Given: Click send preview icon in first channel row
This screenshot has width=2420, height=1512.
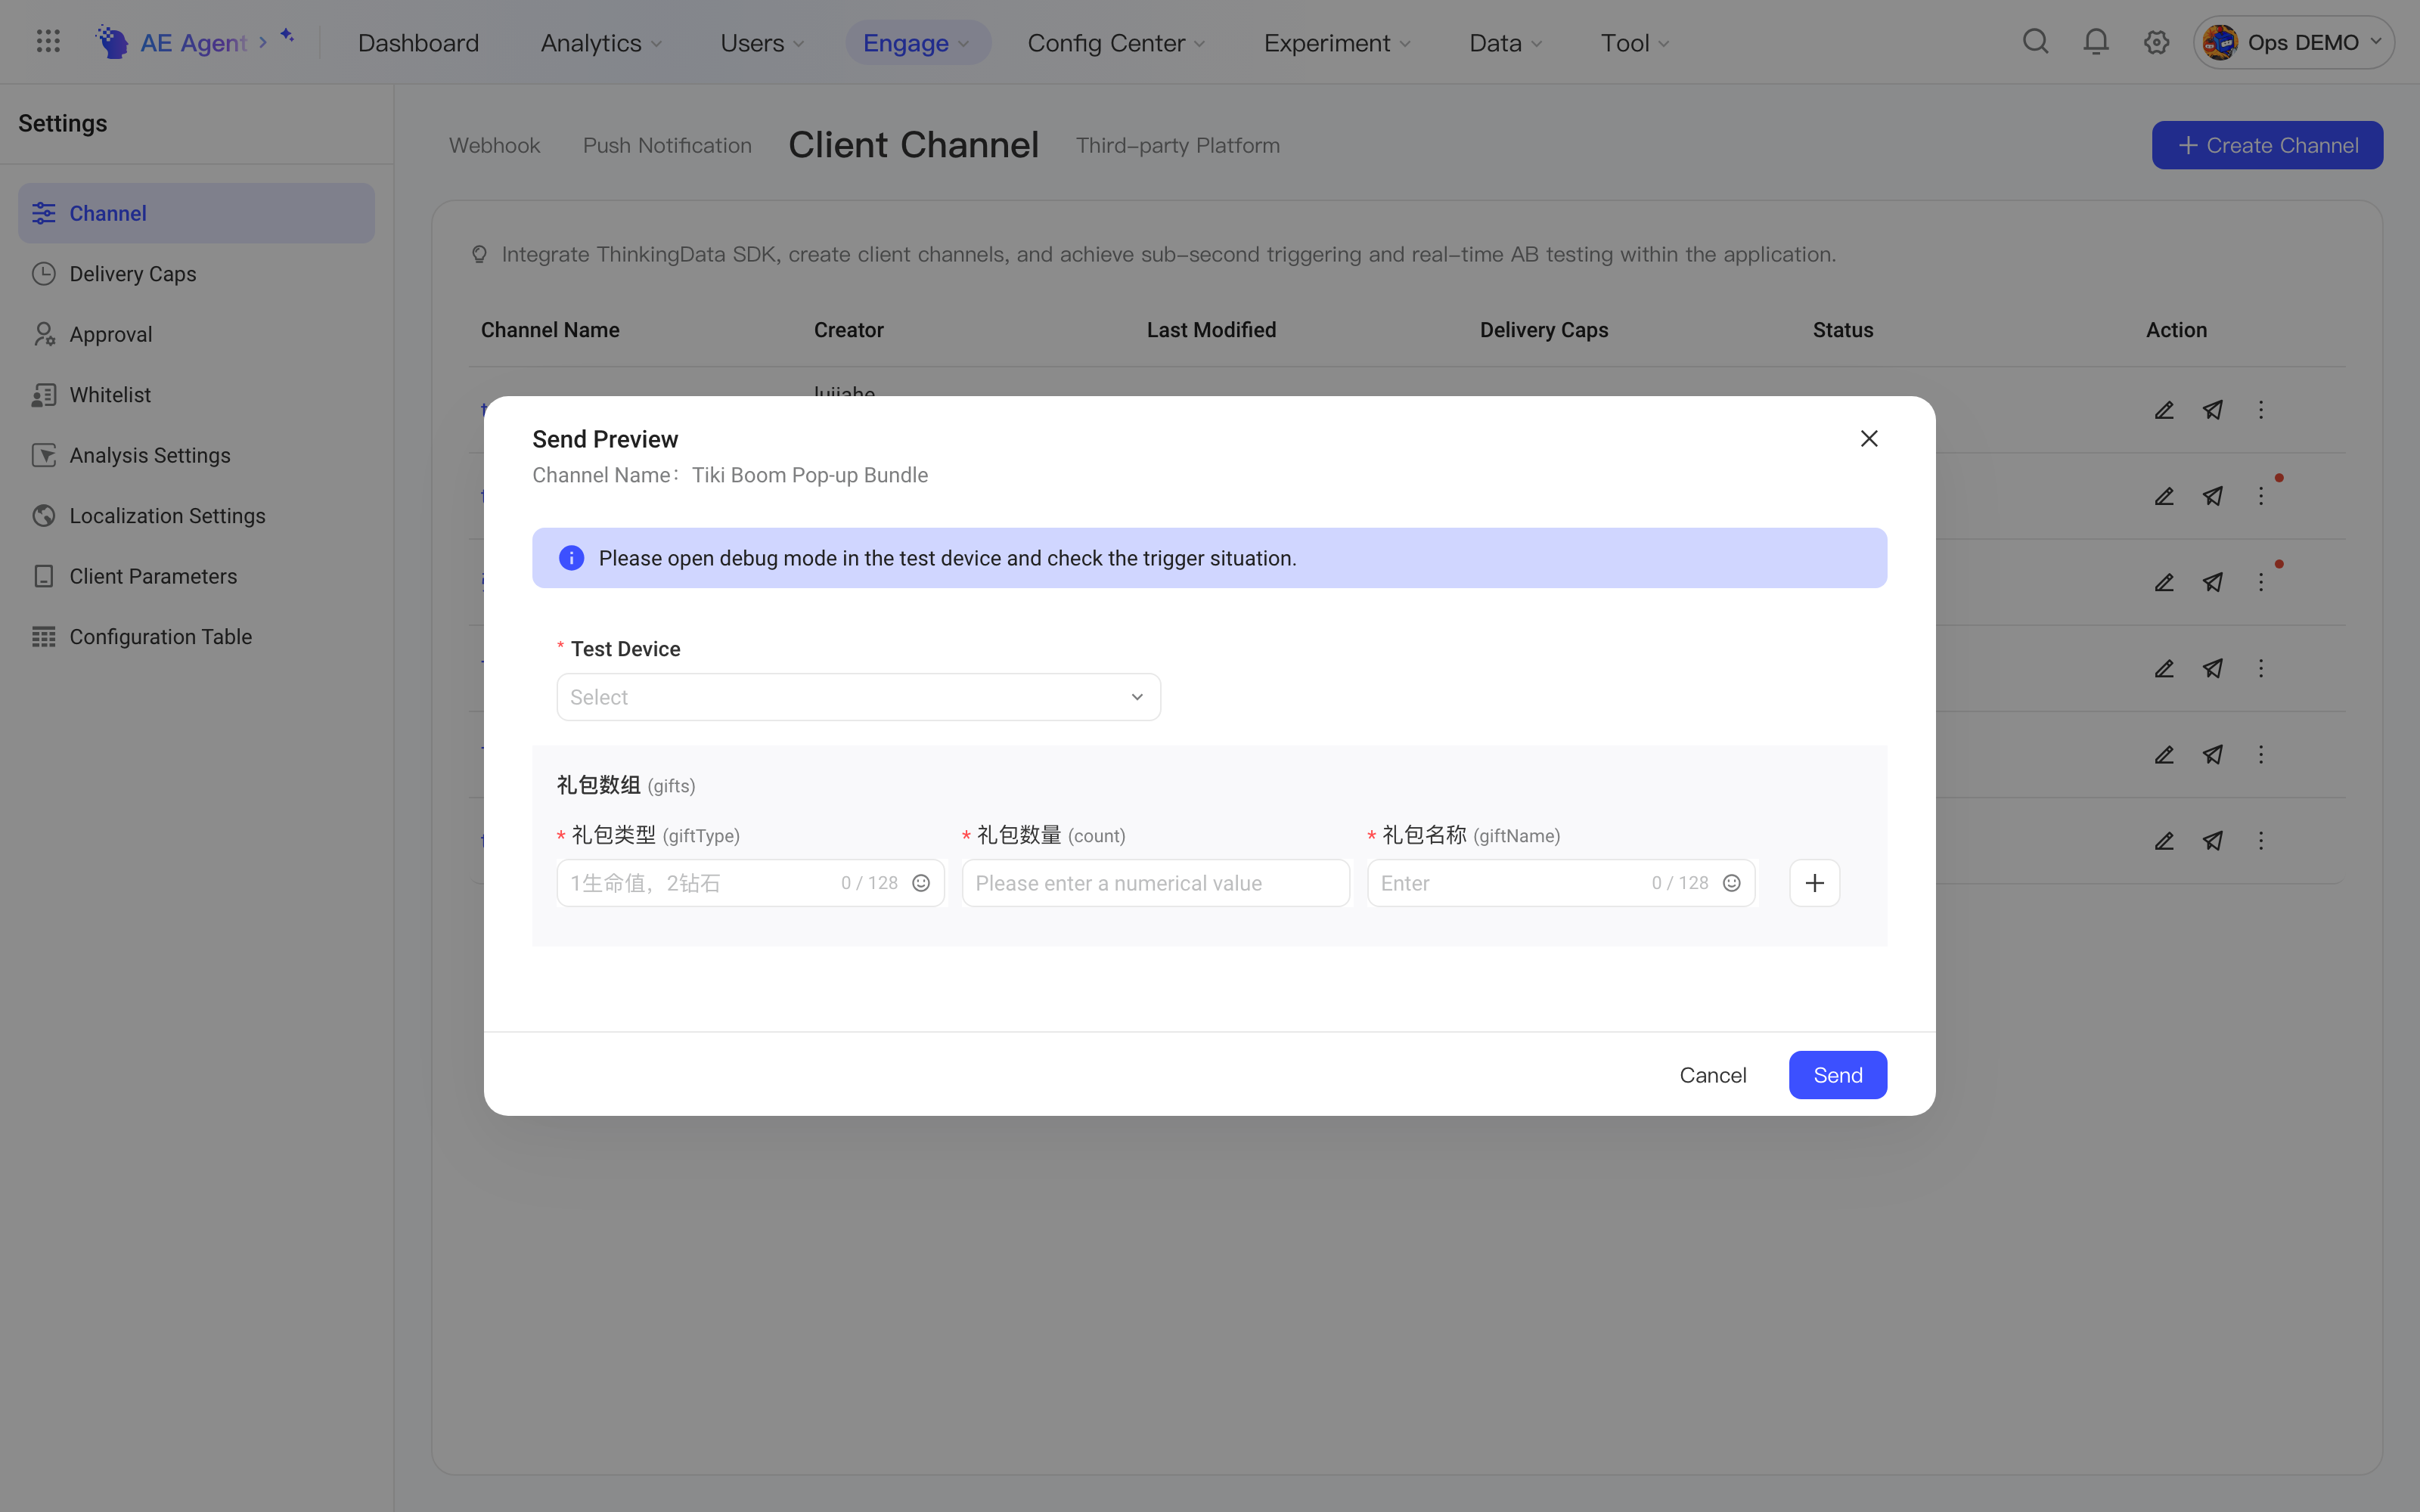Looking at the screenshot, I should pos(2213,410).
